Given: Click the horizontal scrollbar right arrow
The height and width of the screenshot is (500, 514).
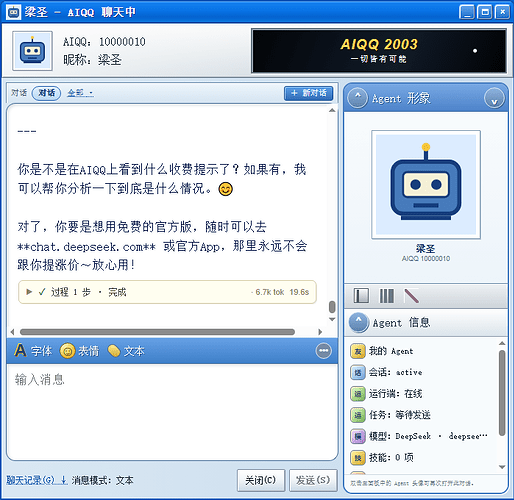Looking at the screenshot, I should [320, 332].
